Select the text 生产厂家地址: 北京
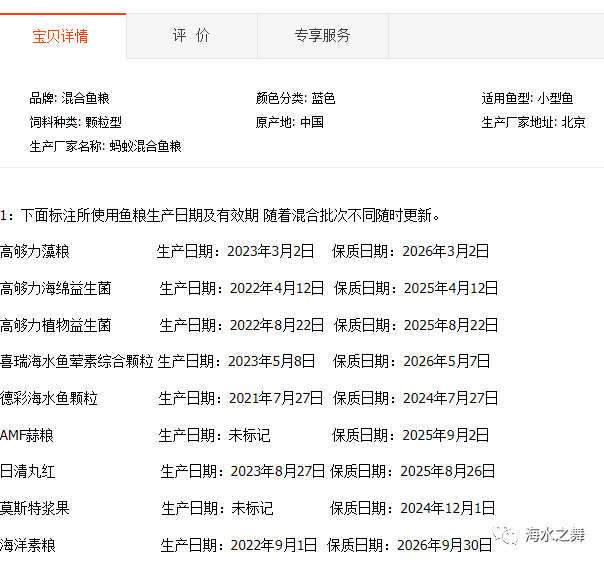This screenshot has width=604, height=562. coord(534,122)
